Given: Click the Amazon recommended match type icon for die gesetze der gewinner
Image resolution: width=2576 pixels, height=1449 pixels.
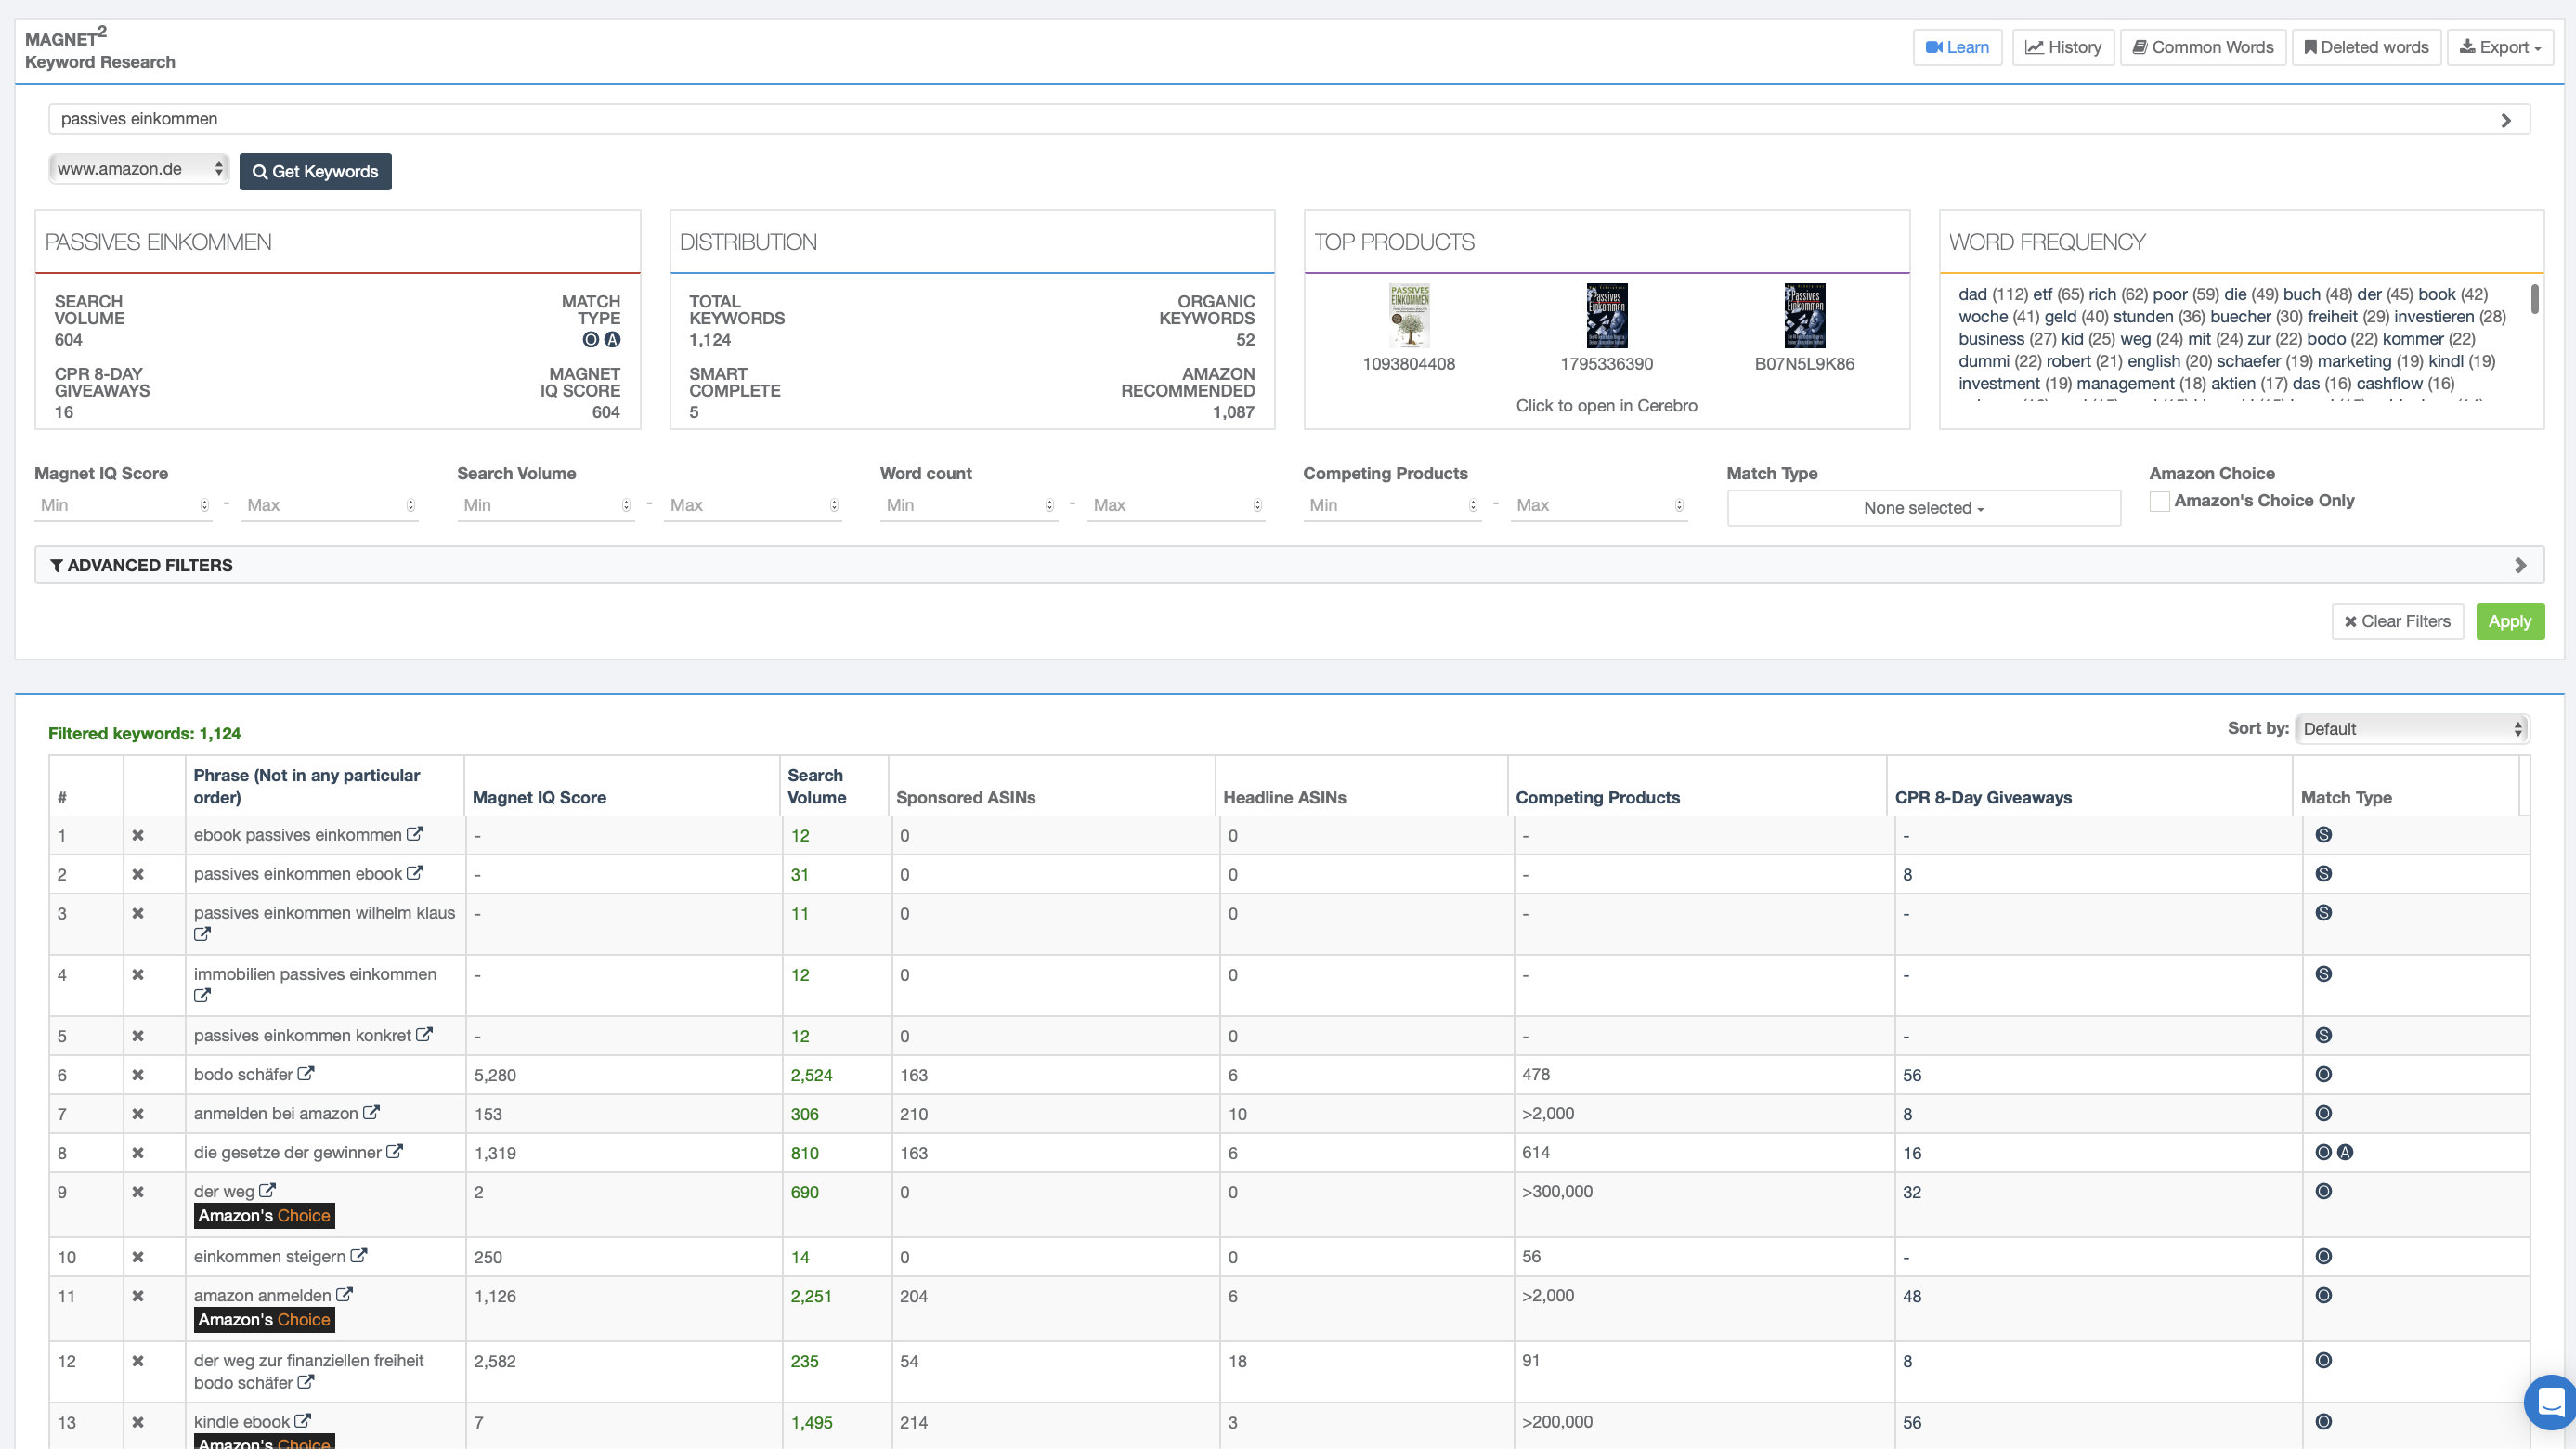Looking at the screenshot, I should 2345,1153.
